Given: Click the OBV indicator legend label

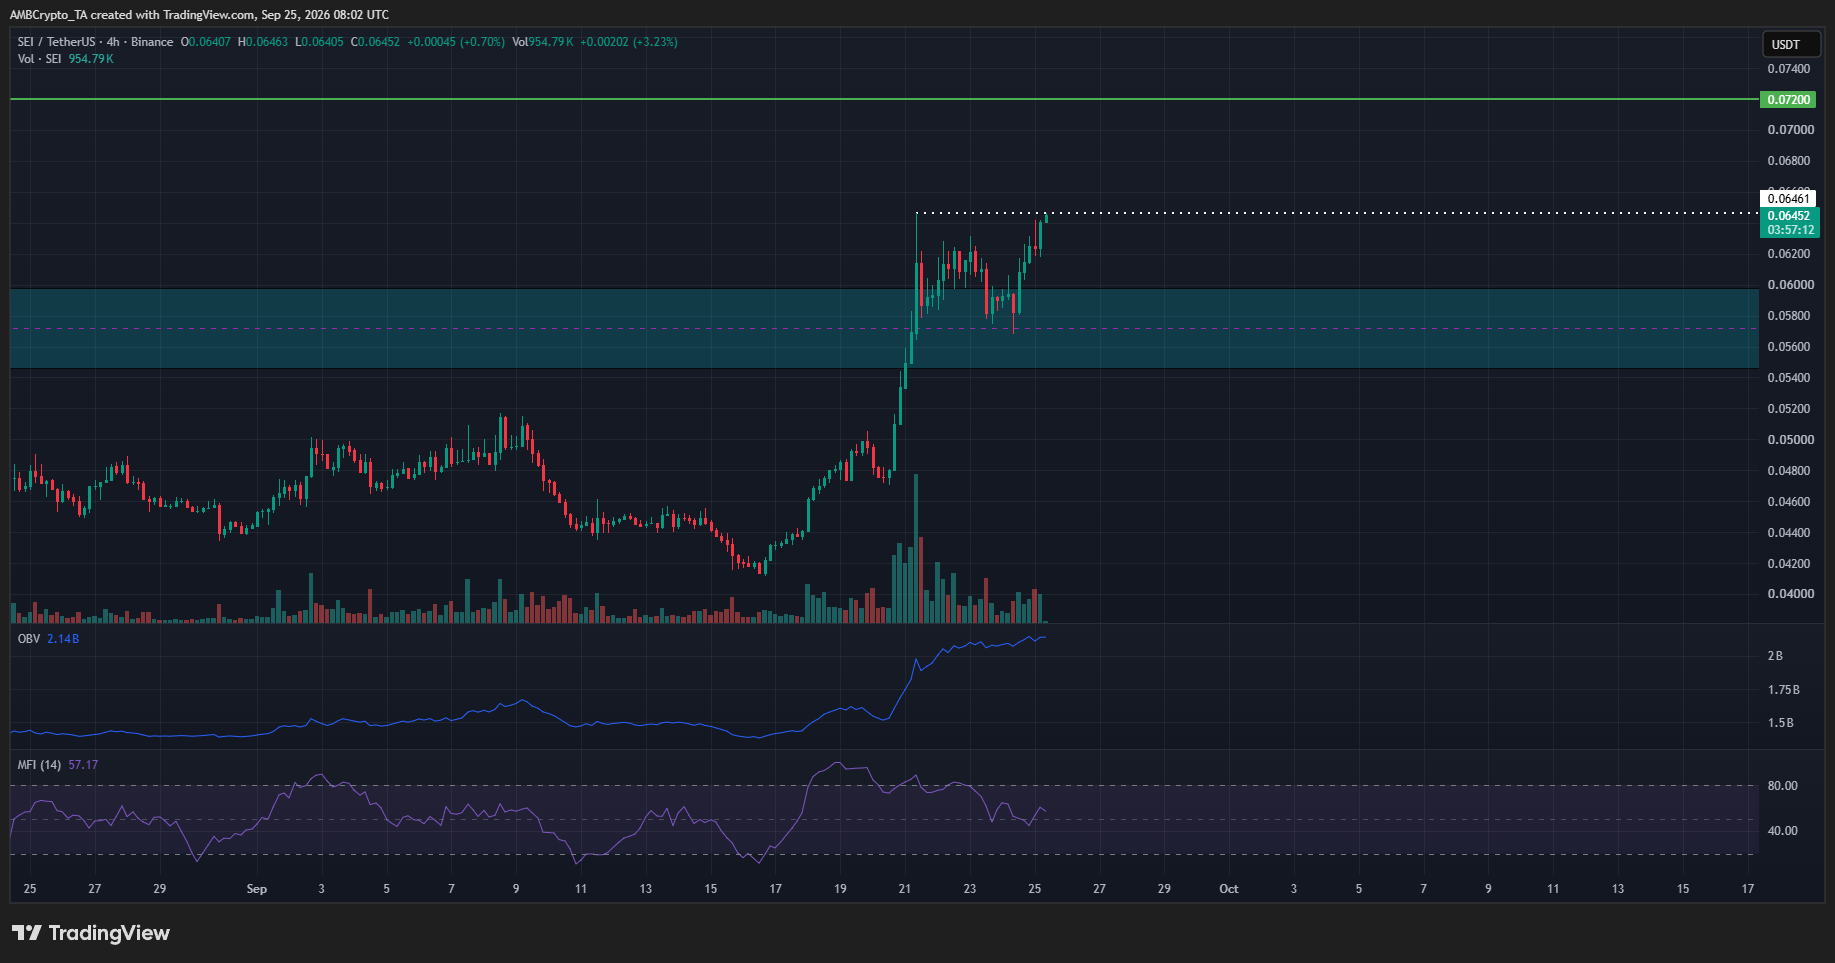Looking at the screenshot, I should (29, 638).
